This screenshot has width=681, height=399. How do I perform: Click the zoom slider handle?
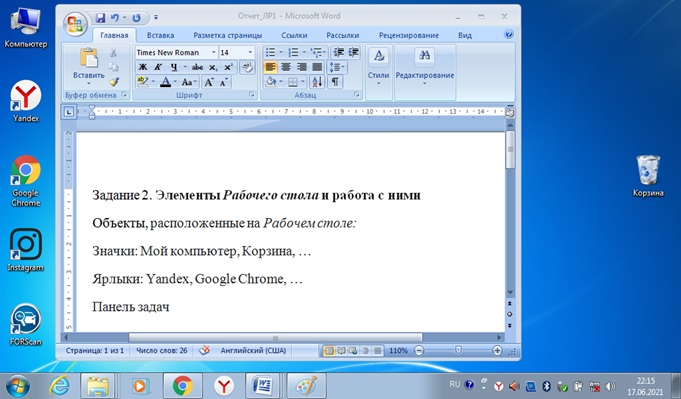click(x=458, y=350)
